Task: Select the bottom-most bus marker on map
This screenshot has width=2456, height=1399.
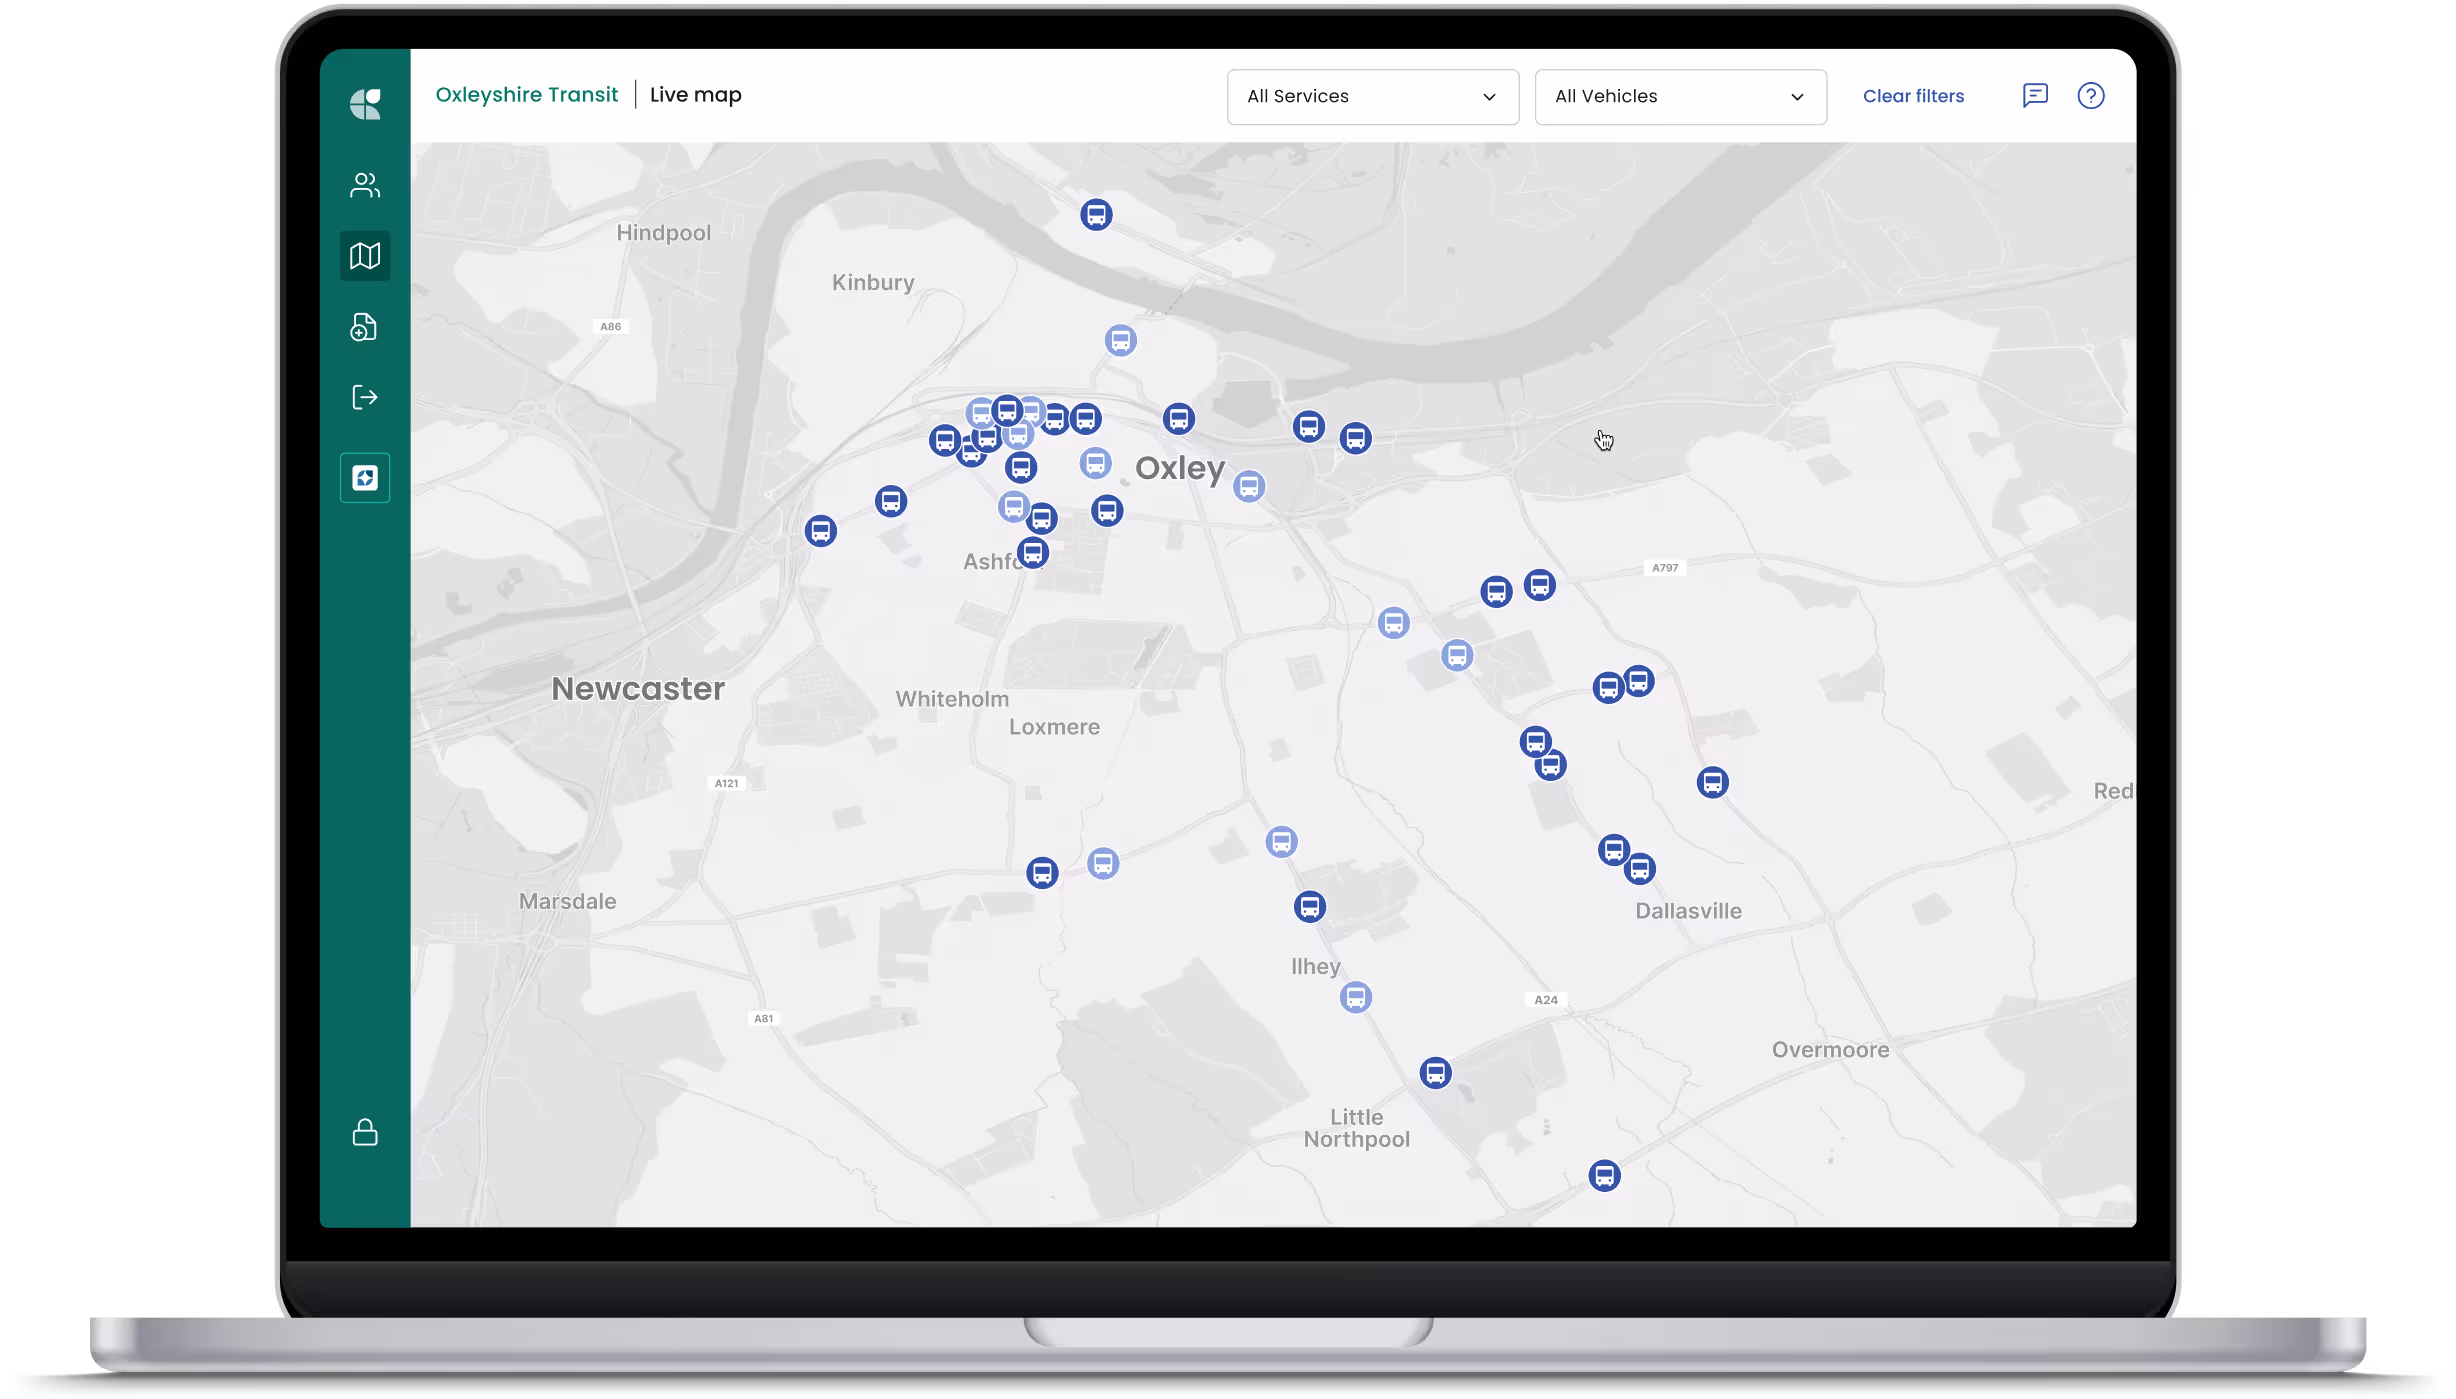Action: [1604, 1176]
